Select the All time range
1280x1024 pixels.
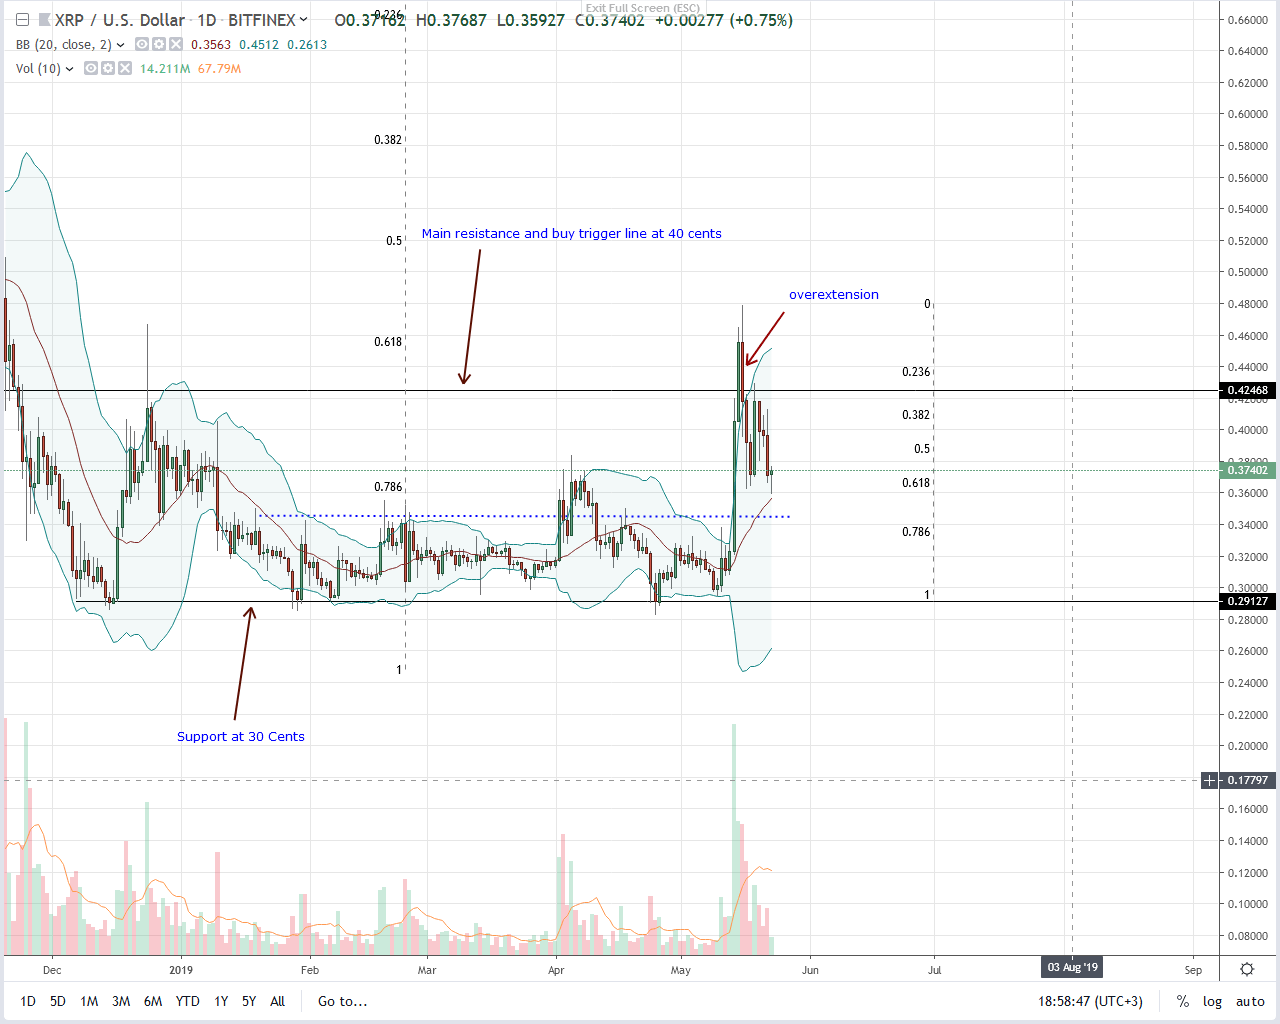point(278,1001)
